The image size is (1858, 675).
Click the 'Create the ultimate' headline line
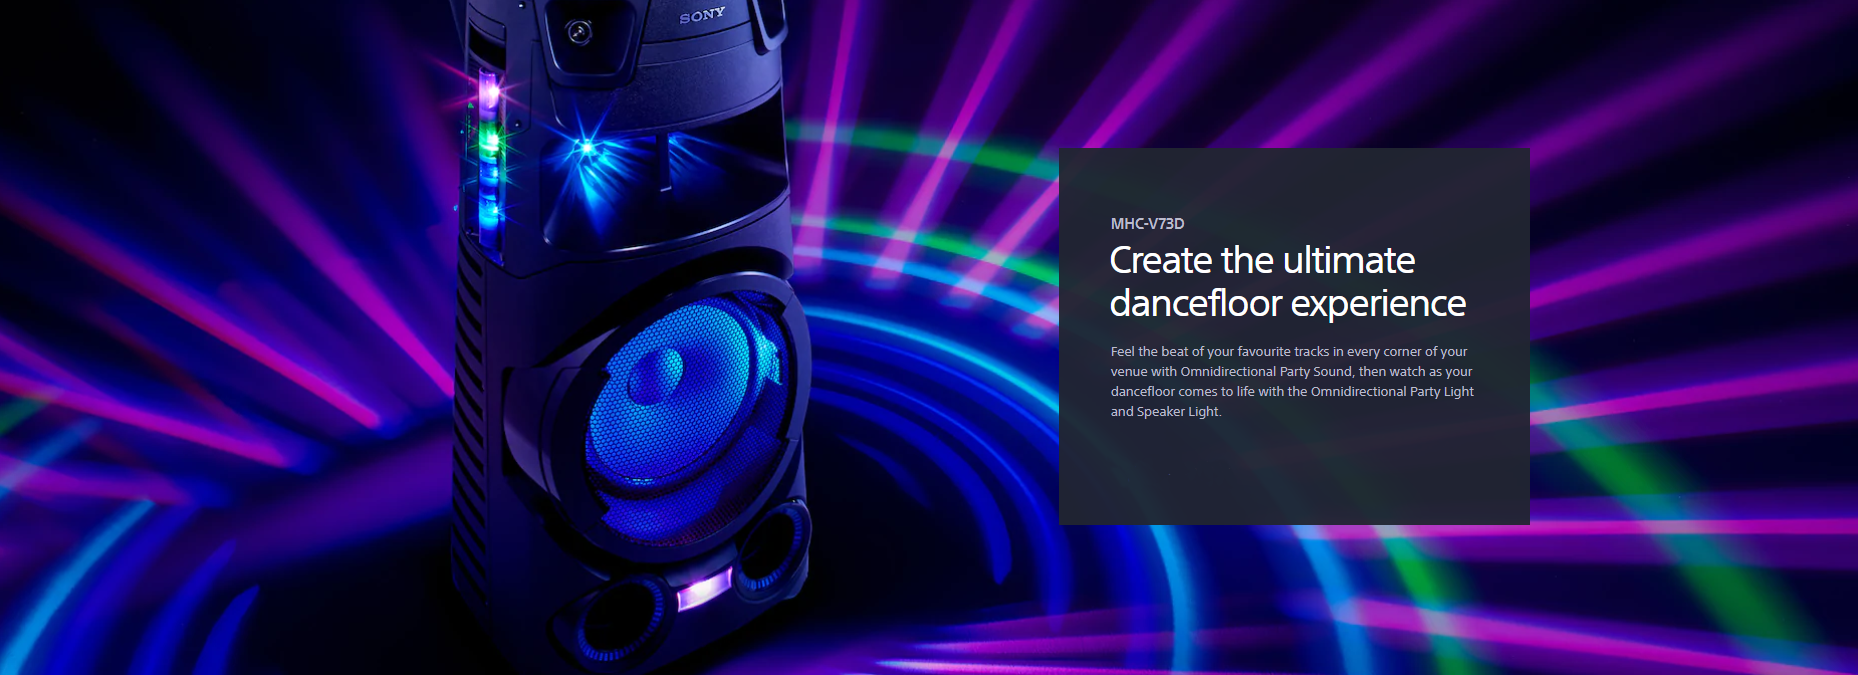(1262, 261)
